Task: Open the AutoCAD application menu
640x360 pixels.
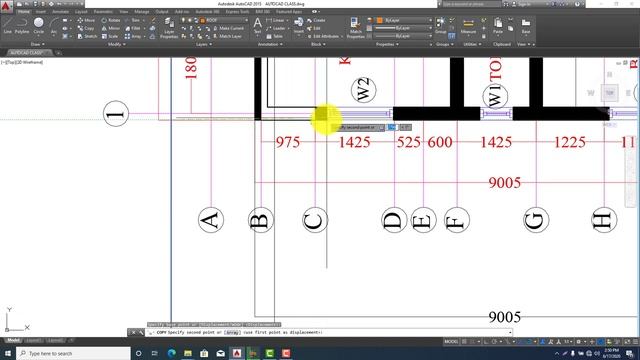Action: 6,6
